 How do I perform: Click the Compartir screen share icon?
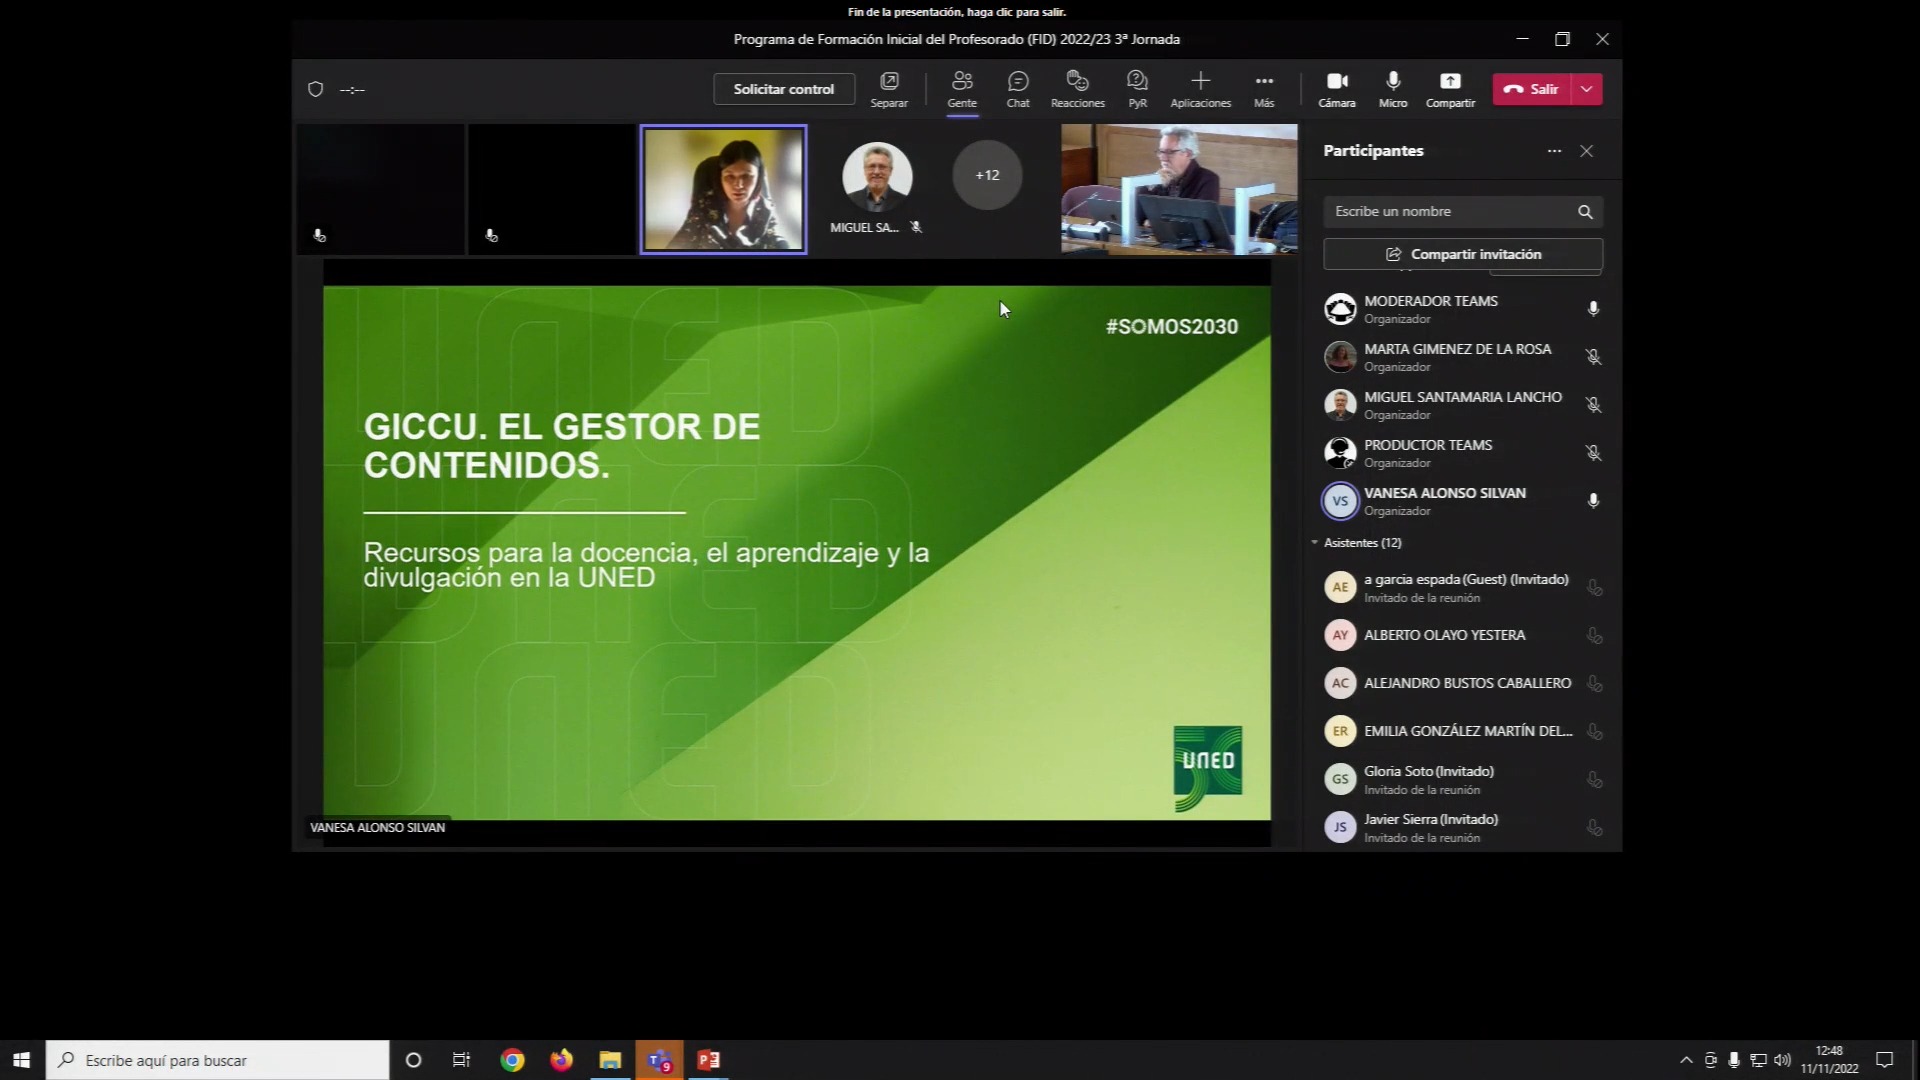coord(1450,89)
